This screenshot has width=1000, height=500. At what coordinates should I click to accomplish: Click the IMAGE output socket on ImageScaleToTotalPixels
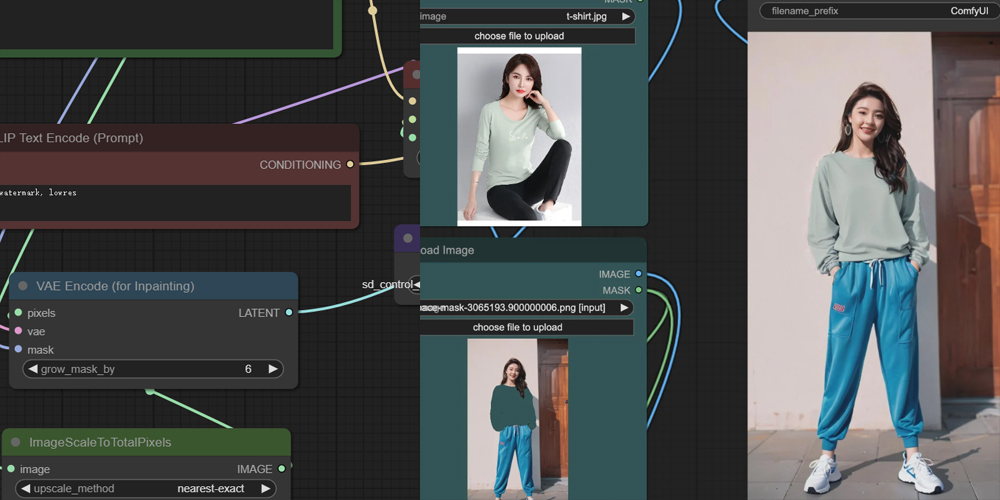coord(282,469)
